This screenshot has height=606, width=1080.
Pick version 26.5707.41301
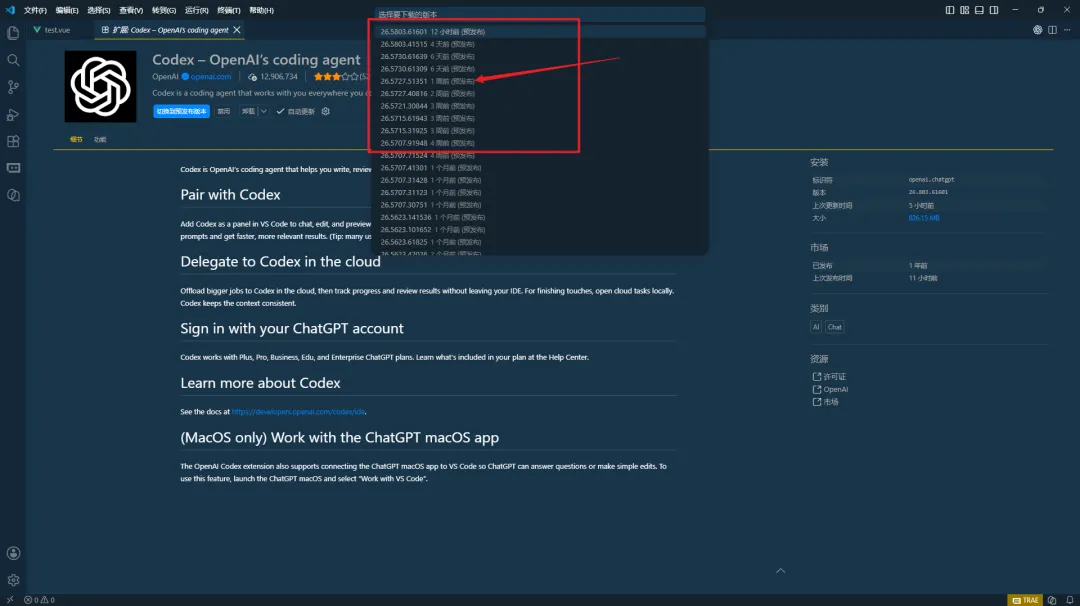540,168
